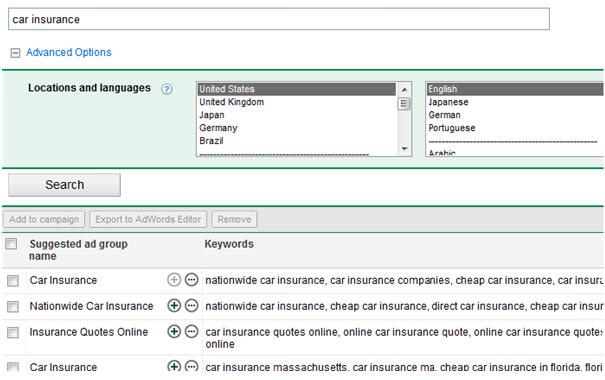The width and height of the screenshot is (605, 380).
Task: Check the Insurance Quotes Online checkbox
Action: pos(13,332)
